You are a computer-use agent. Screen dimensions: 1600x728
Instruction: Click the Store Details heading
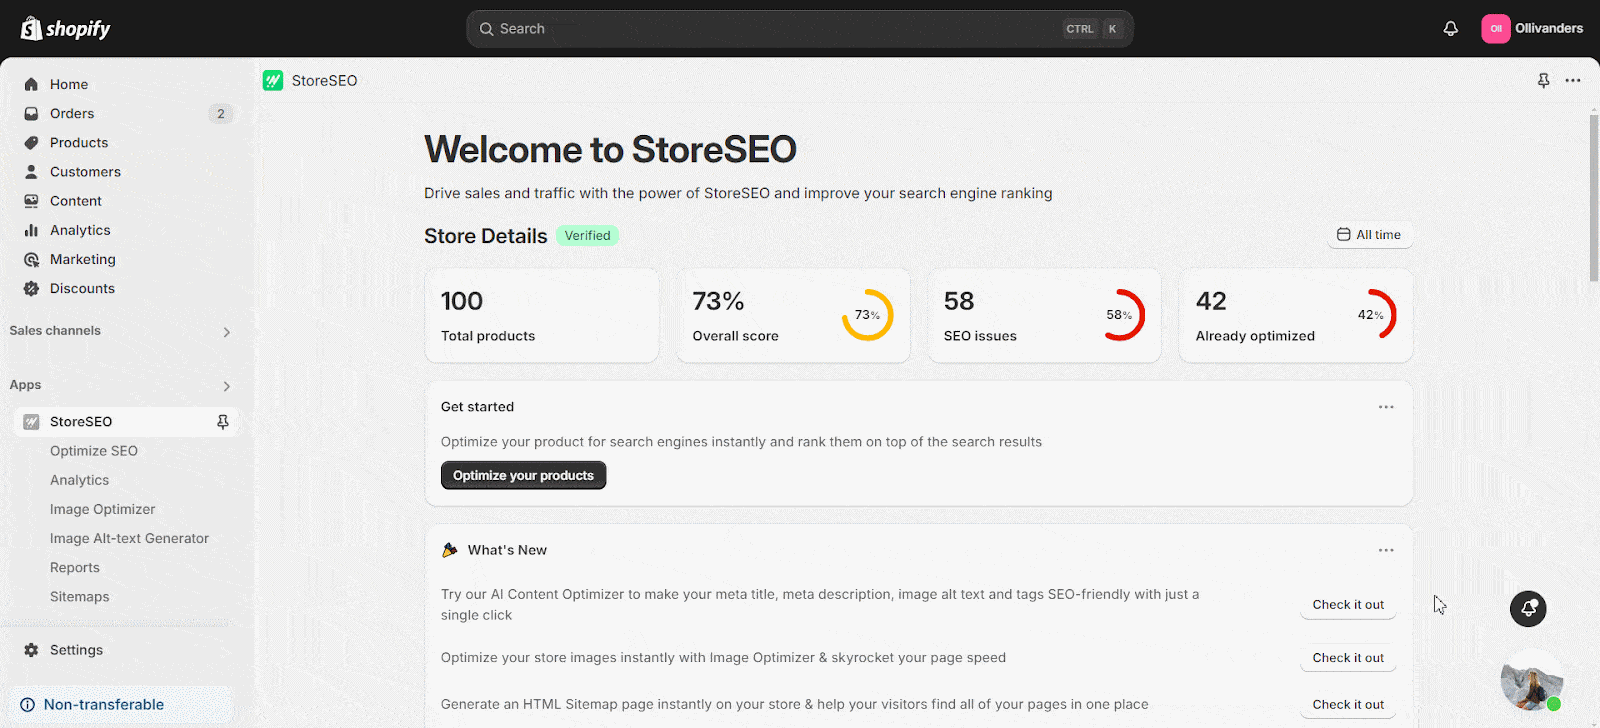coord(486,236)
